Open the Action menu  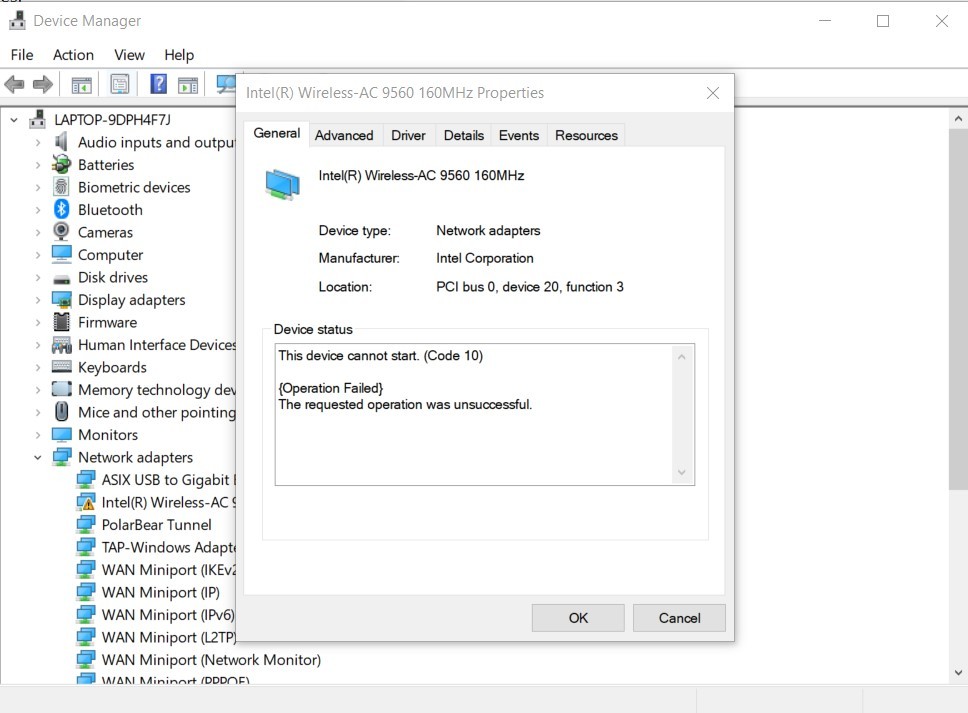tap(73, 55)
